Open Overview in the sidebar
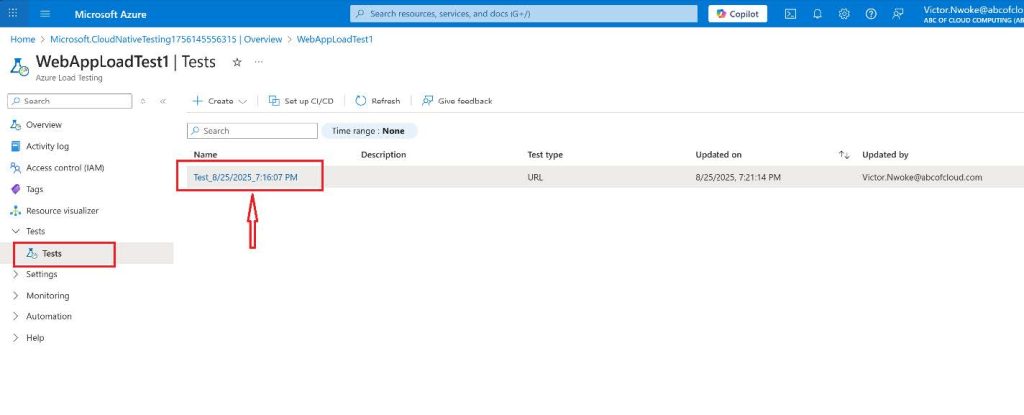1024x415 pixels. [44, 125]
